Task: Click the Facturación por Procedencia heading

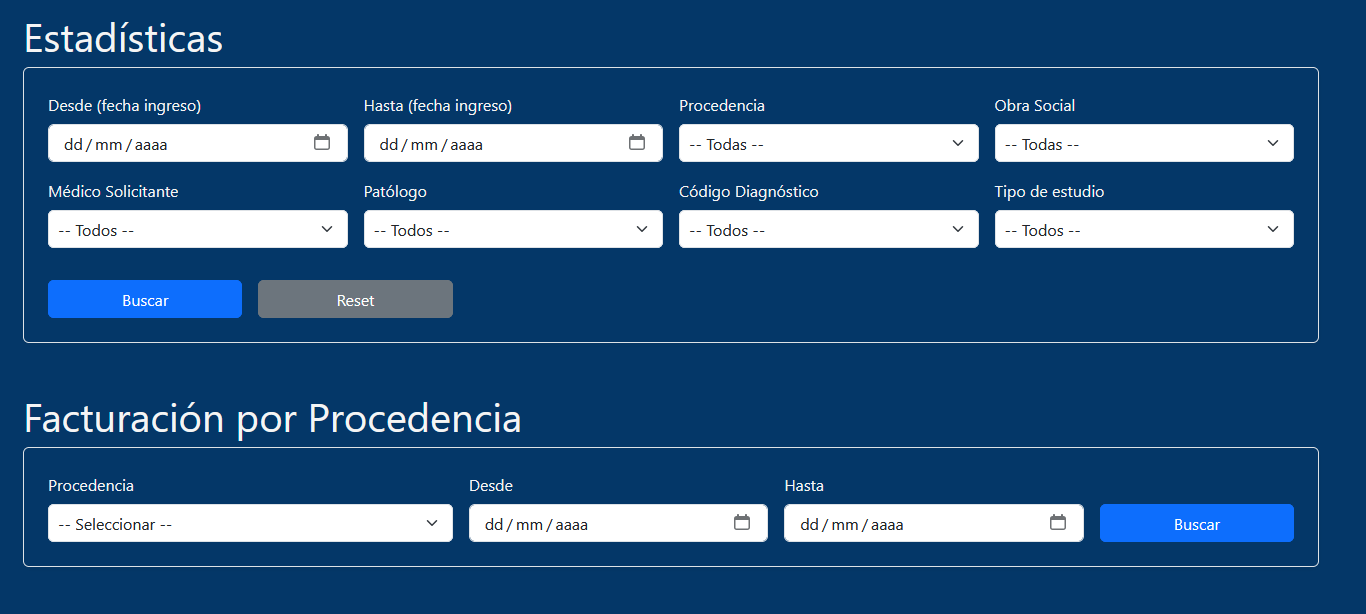Action: (272, 418)
